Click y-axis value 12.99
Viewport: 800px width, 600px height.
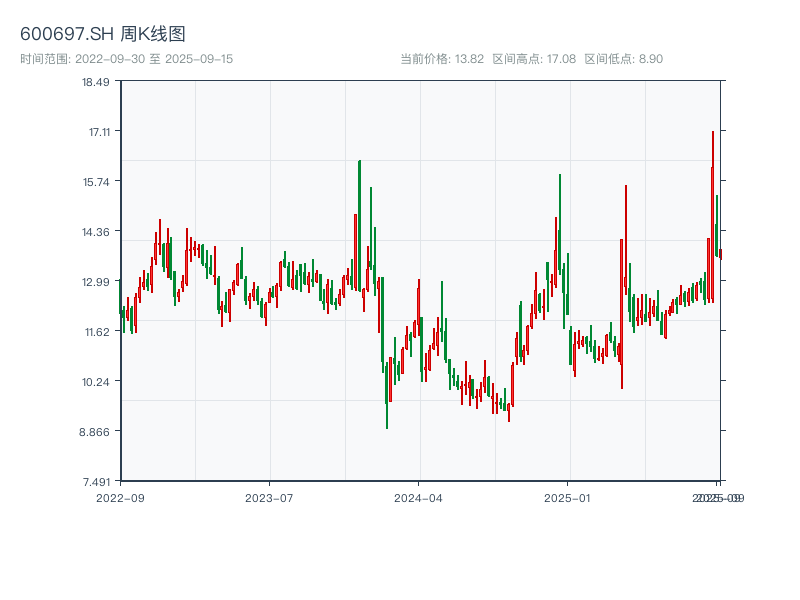(95, 282)
